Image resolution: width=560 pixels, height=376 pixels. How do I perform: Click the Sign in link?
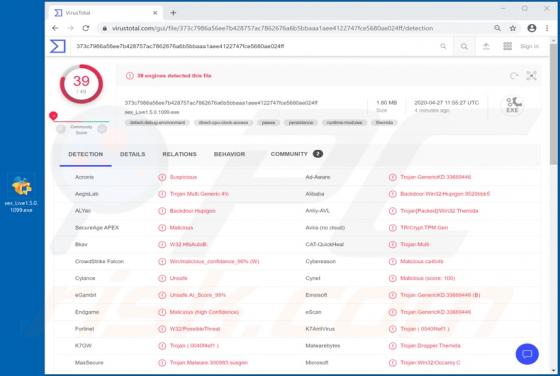tap(529, 46)
